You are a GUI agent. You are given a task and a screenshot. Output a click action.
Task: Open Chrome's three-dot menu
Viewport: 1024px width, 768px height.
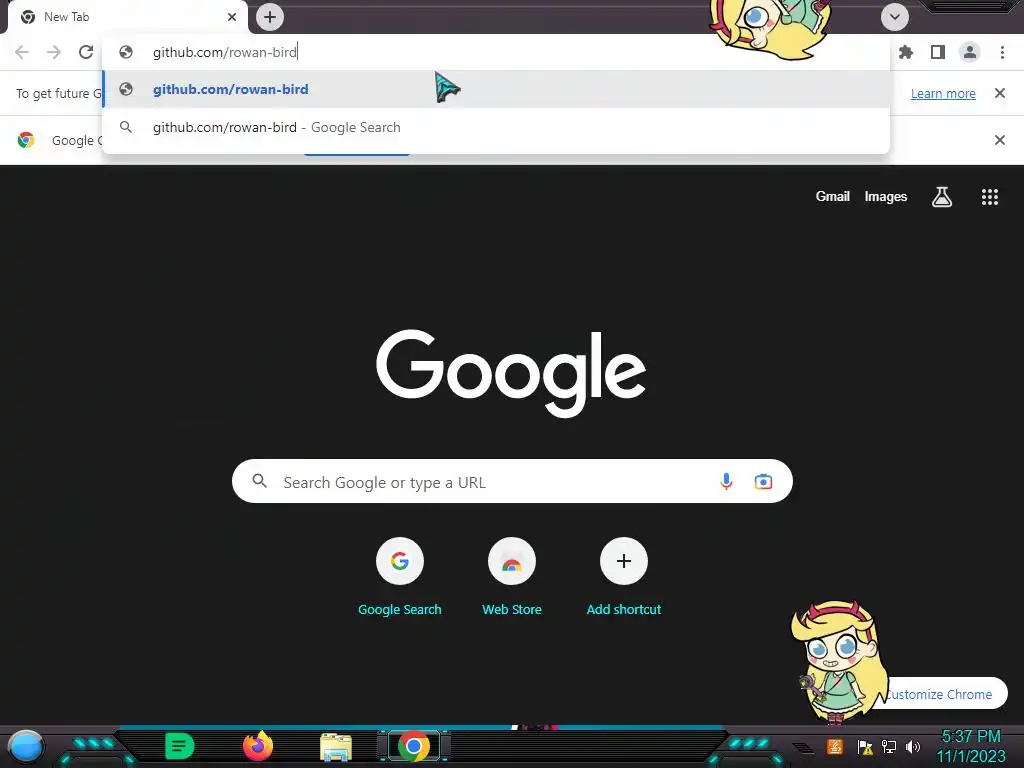click(1002, 52)
